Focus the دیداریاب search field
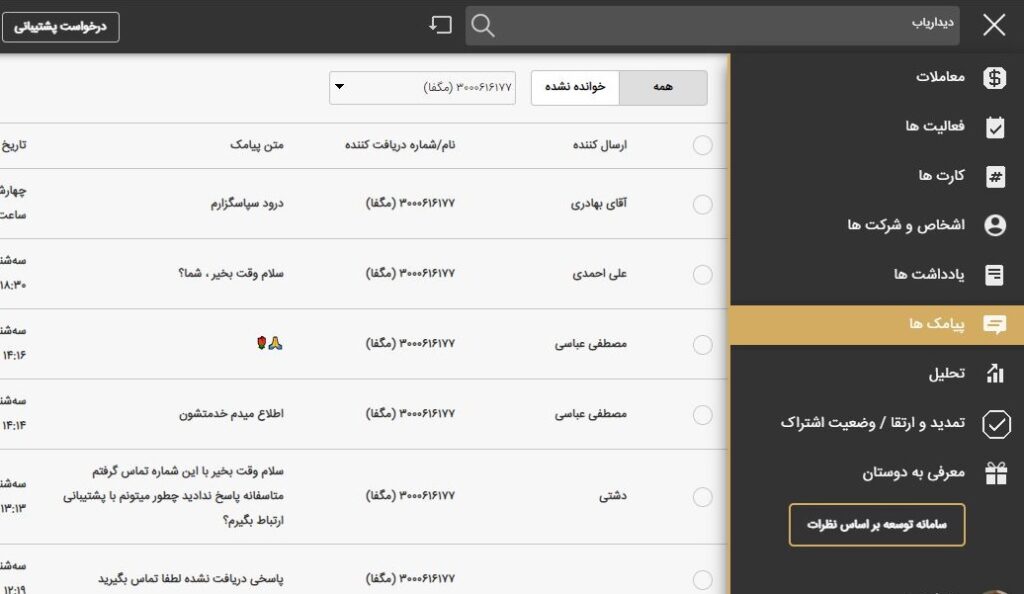Viewport: 1024px width, 594px height. 712,25
